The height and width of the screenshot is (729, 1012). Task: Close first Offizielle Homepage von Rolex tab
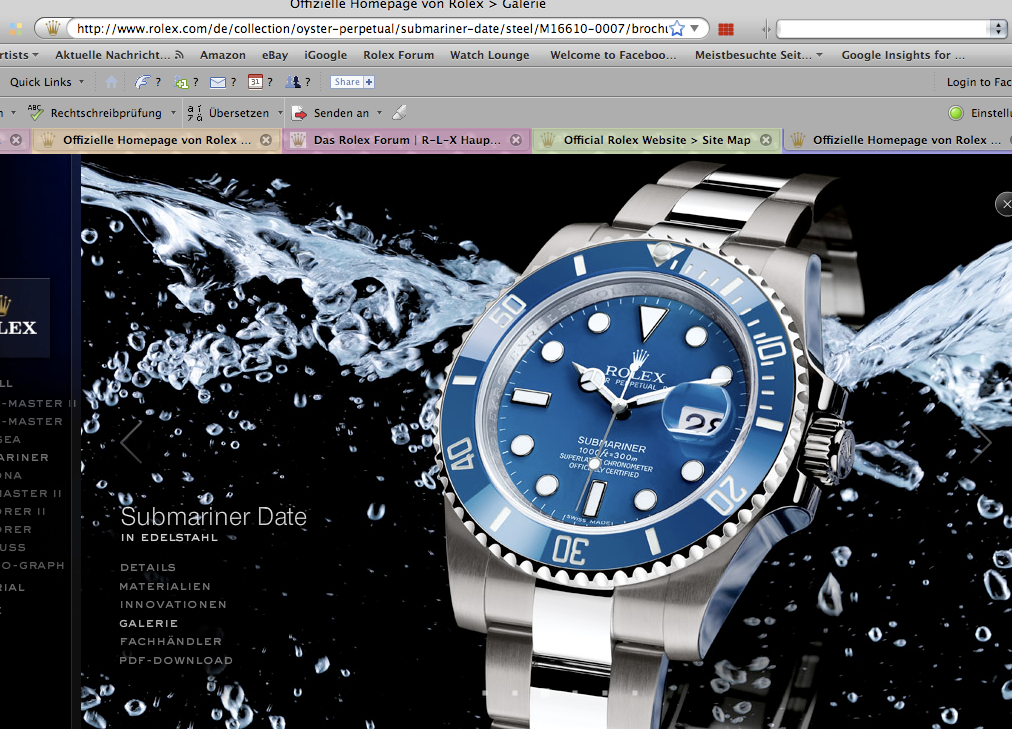tap(266, 140)
